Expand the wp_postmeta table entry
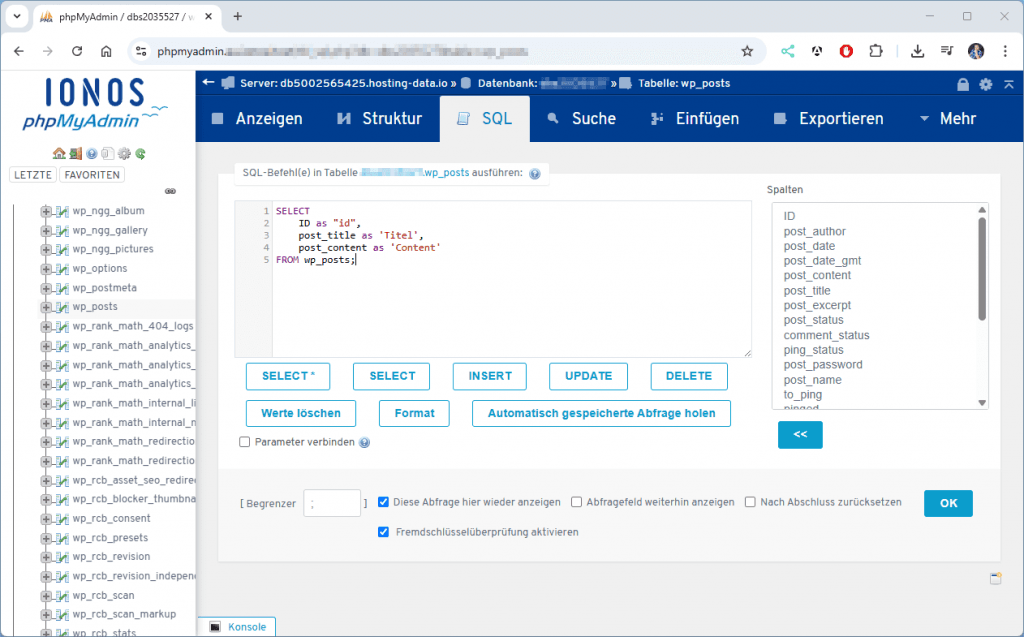Screen dimensions: 1024x637 pos(46,287)
